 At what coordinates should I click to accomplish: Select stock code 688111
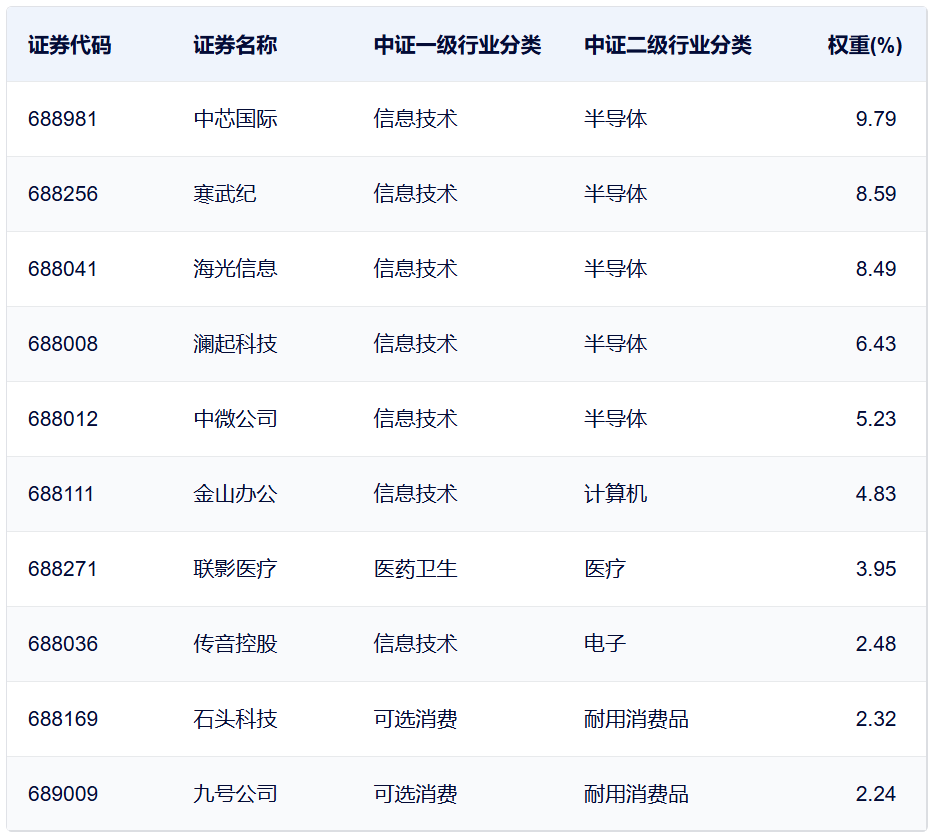[x=61, y=494]
